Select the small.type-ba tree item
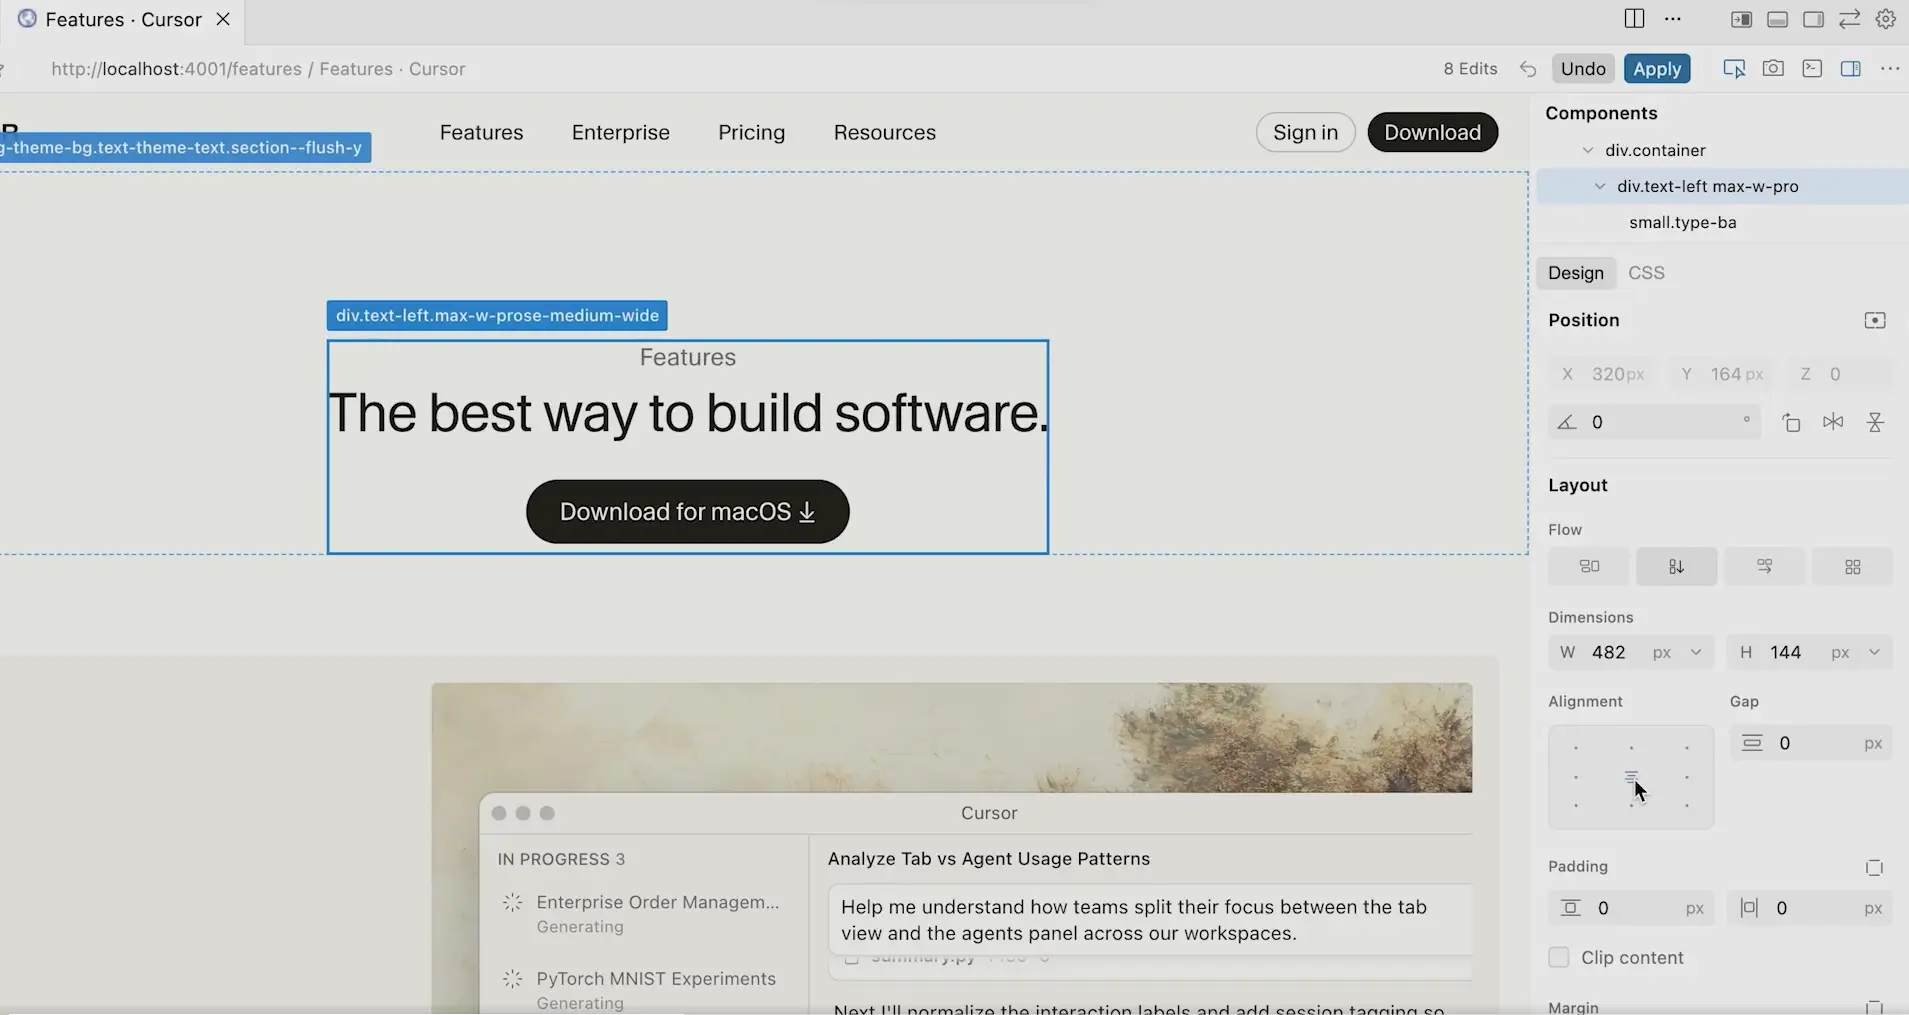This screenshot has height=1015, width=1909. [1682, 222]
